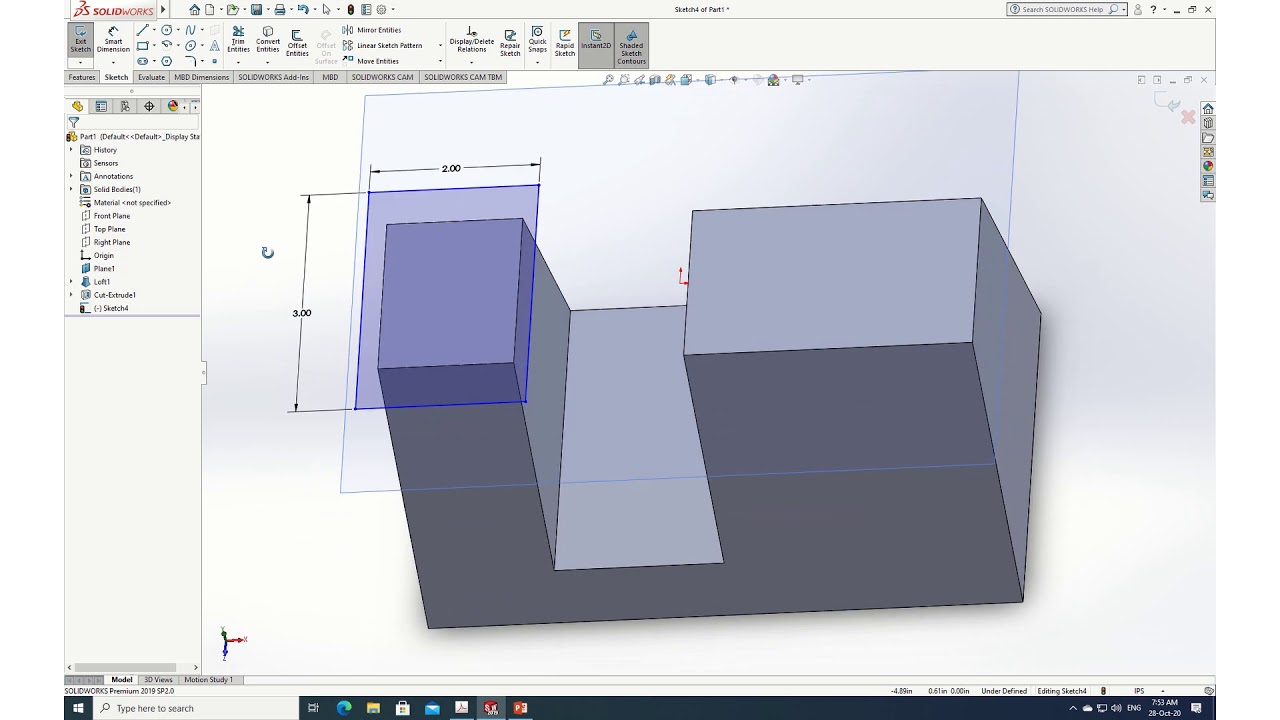Click the Save icon in the title bar
The width and height of the screenshot is (1280, 720).
[257, 9]
